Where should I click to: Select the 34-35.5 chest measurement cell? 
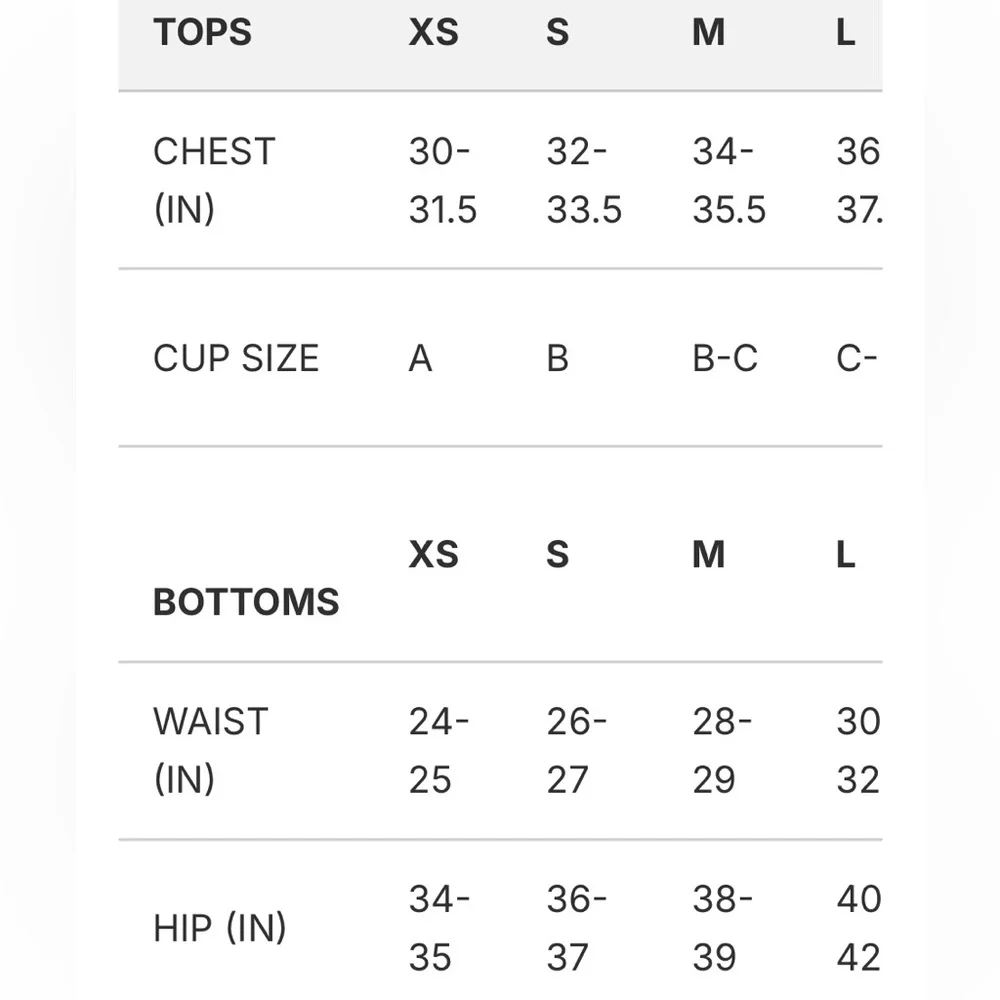pyautogui.click(x=729, y=180)
